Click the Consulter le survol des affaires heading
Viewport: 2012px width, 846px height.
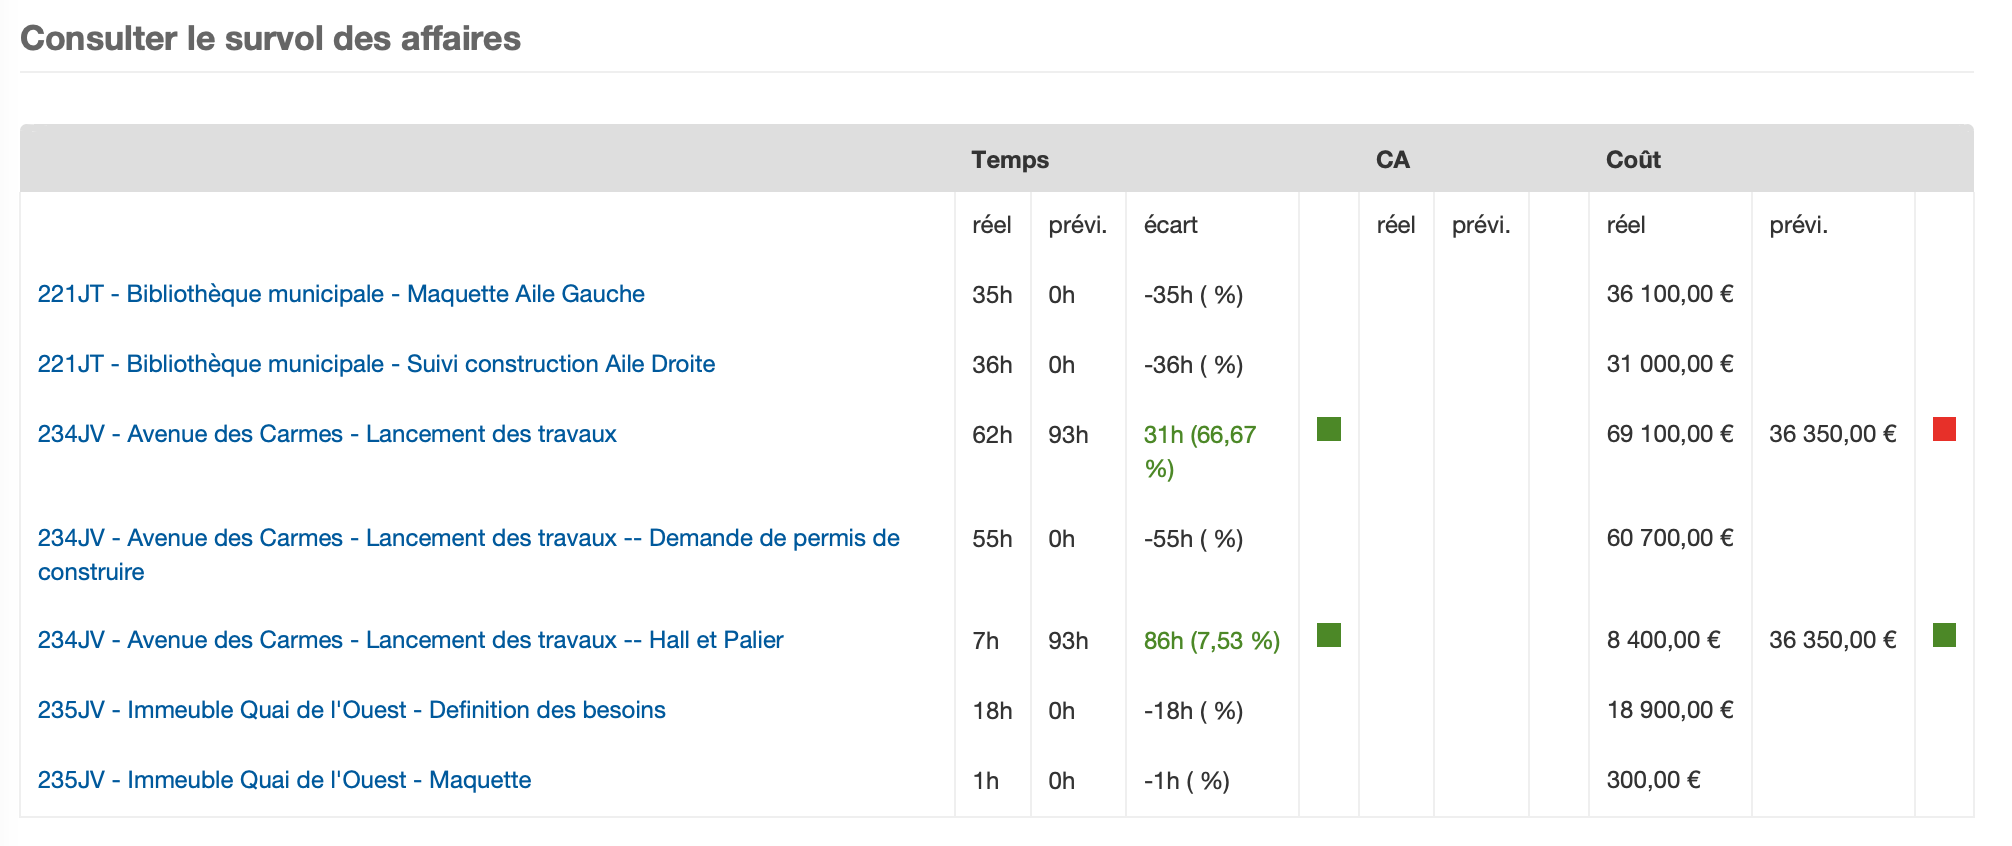270,38
